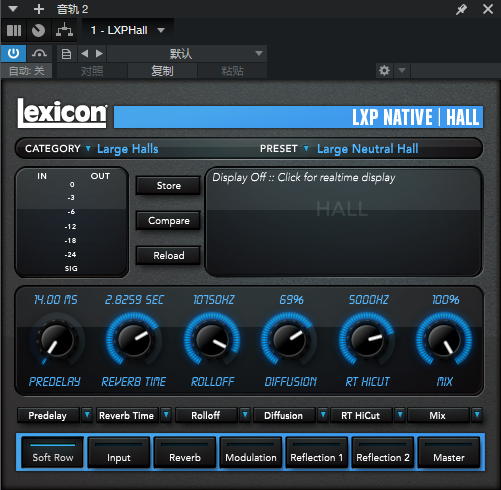Open the window menu triangle at top-left
501x490 pixels.
[x=13, y=9]
